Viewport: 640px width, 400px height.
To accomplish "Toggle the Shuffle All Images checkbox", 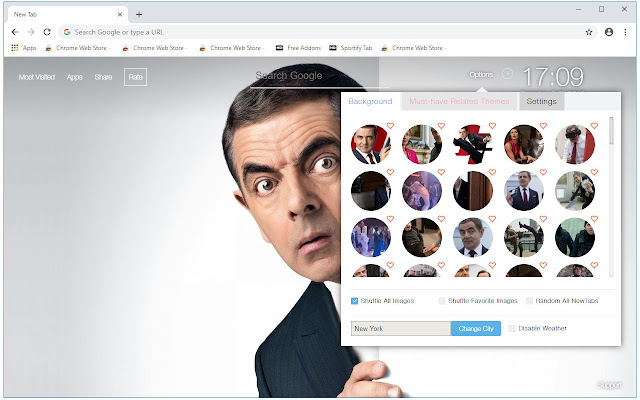I will [x=354, y=301].
